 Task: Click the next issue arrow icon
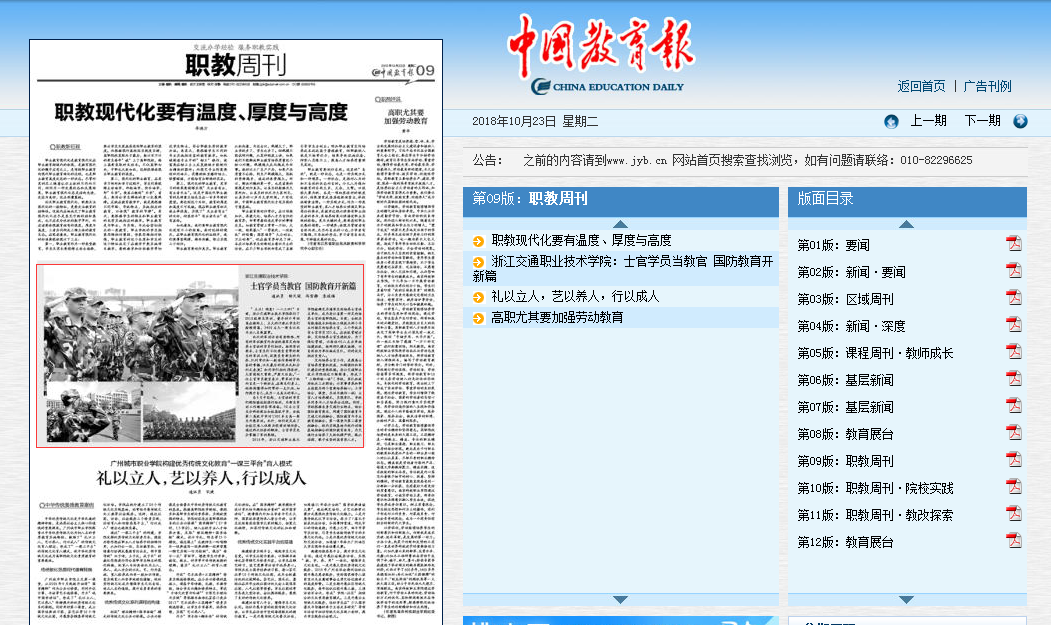[1020, 121]
